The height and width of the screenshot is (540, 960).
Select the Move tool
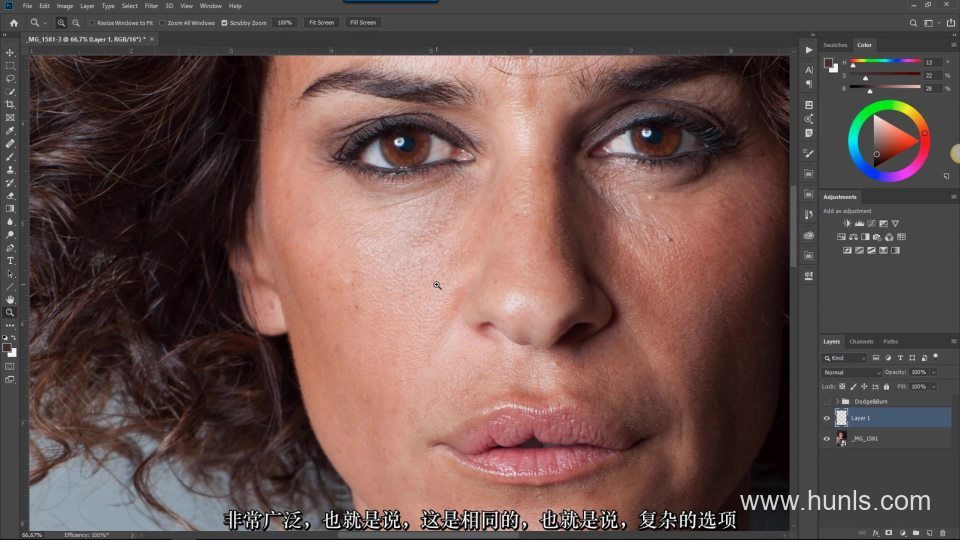coord(10,53)
